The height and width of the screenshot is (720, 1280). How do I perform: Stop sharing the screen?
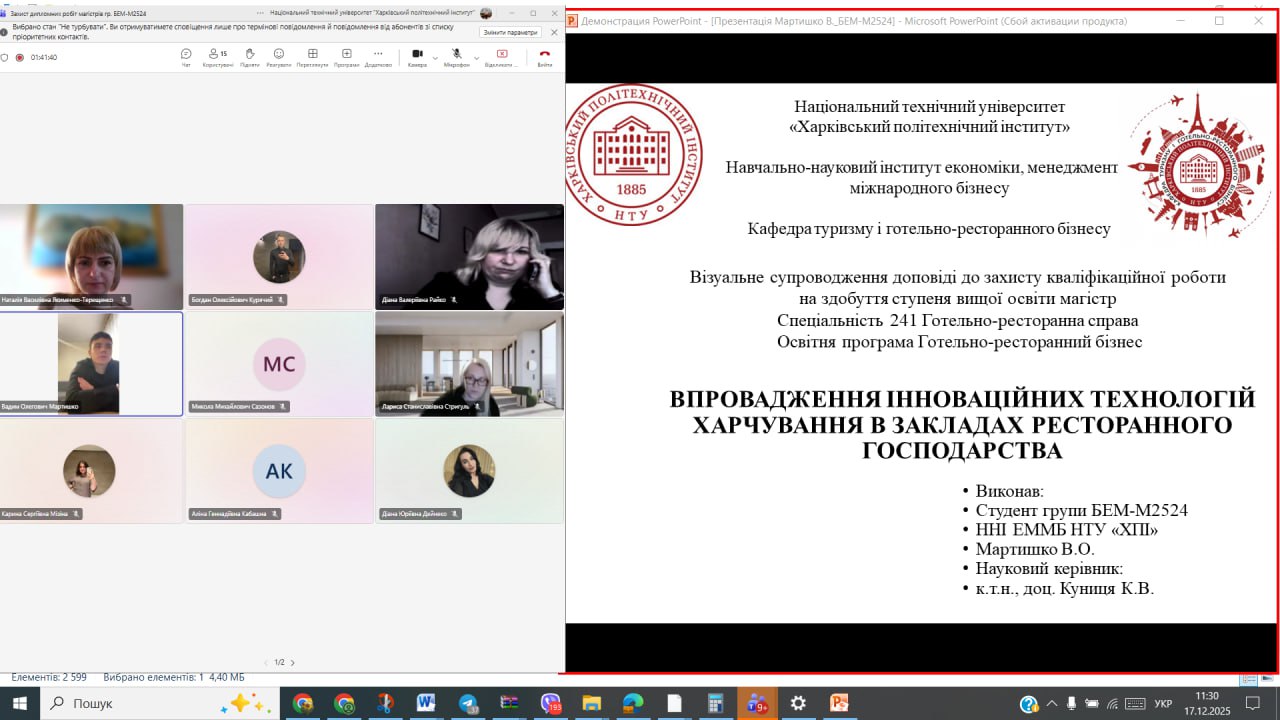click(502, 56)
